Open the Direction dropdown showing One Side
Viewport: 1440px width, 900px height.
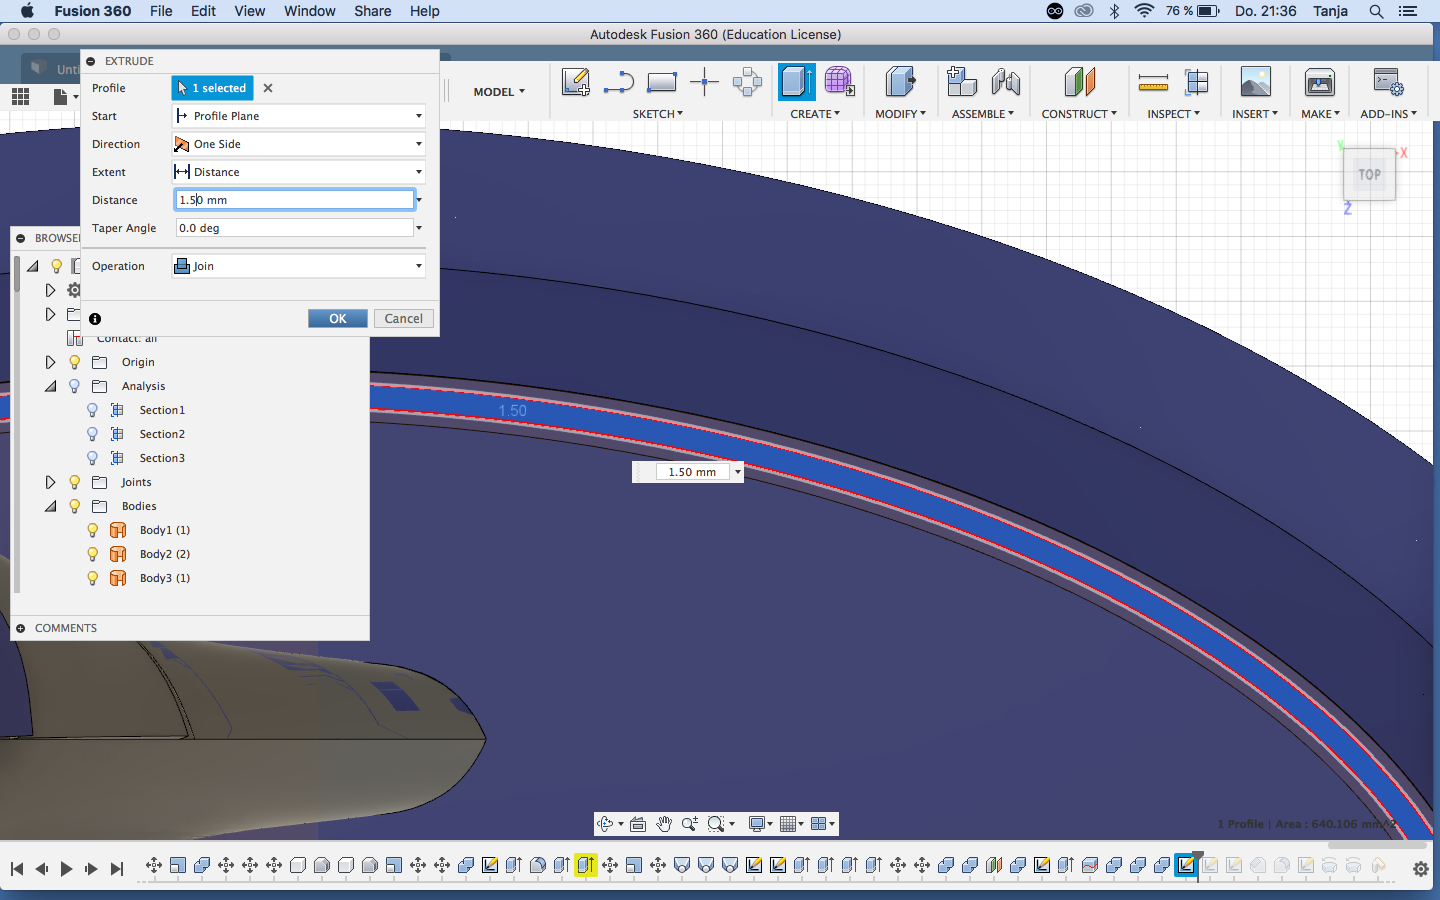point(299,144)
